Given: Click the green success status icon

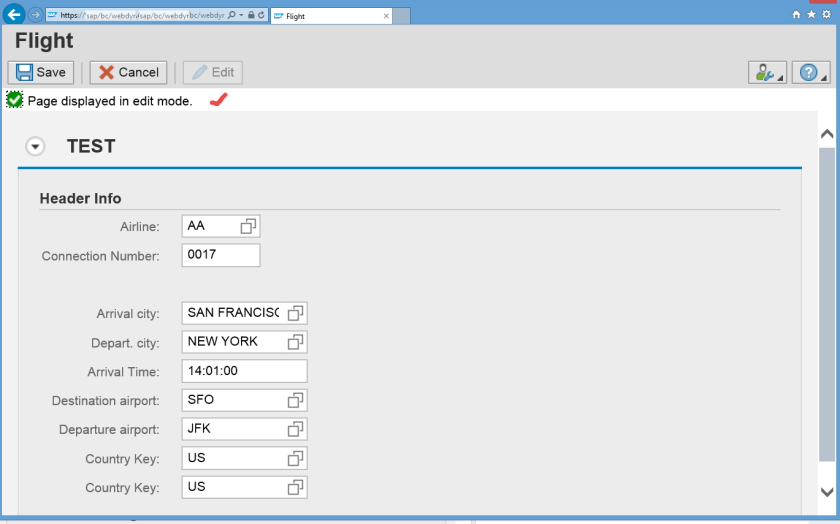Looking at the screenshot, I should (14, 100).
